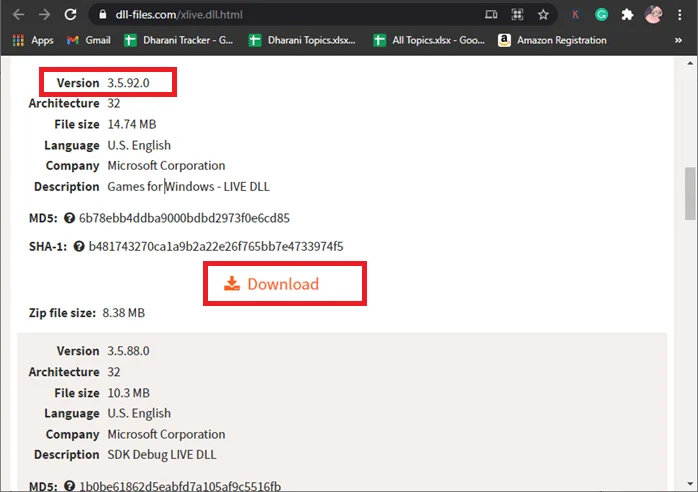Select the file size text 10.3 MB
698x492 pixels.
click(129, 393)
